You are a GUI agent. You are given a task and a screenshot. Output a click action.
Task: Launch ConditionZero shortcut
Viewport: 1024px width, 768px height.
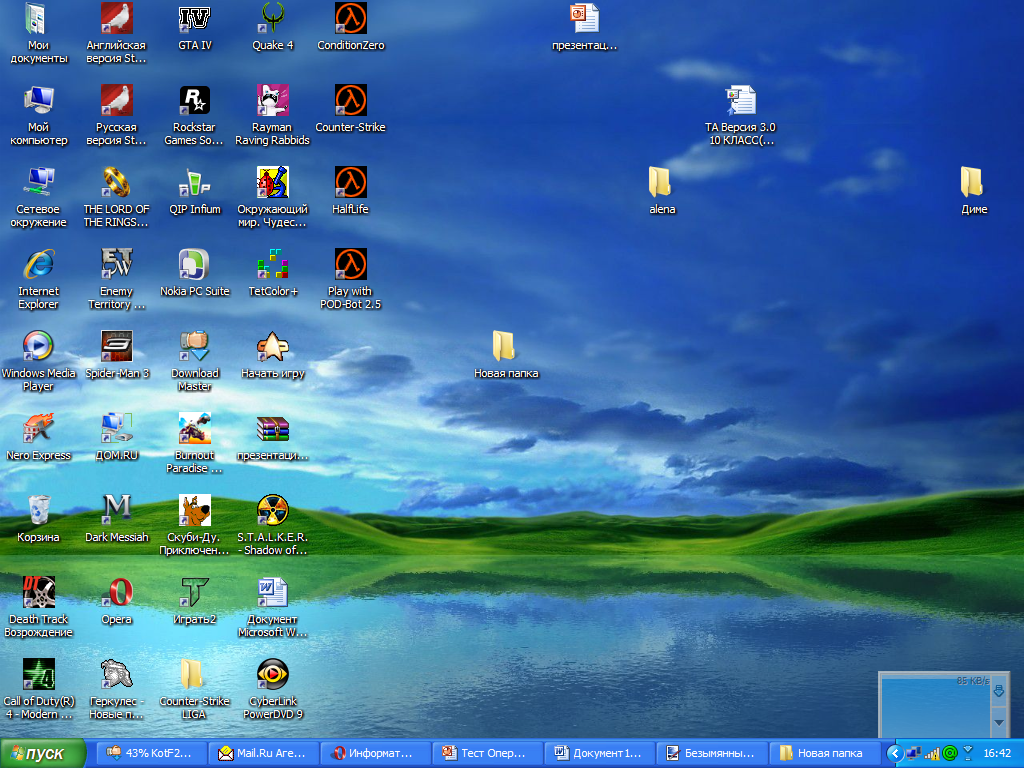[351, 26]
